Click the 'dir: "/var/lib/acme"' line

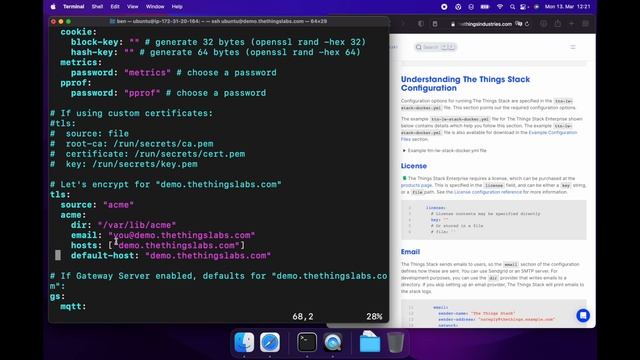coord(123,225)
